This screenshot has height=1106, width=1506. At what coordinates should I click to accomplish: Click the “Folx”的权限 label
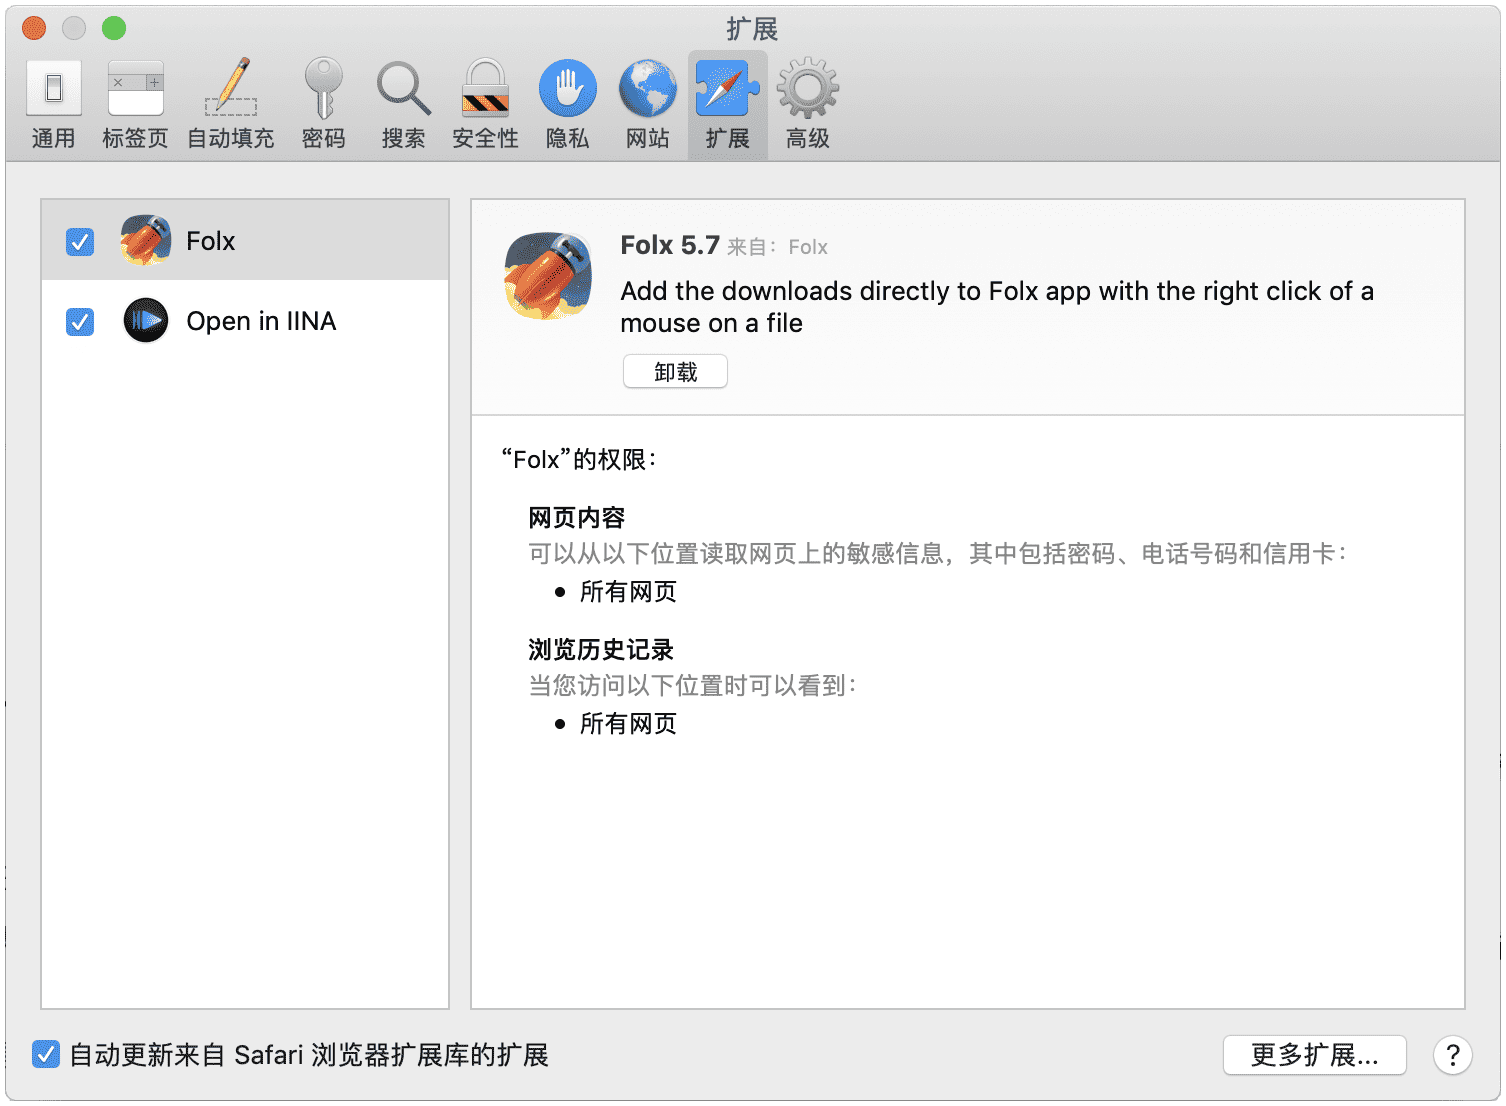[579, 459]
